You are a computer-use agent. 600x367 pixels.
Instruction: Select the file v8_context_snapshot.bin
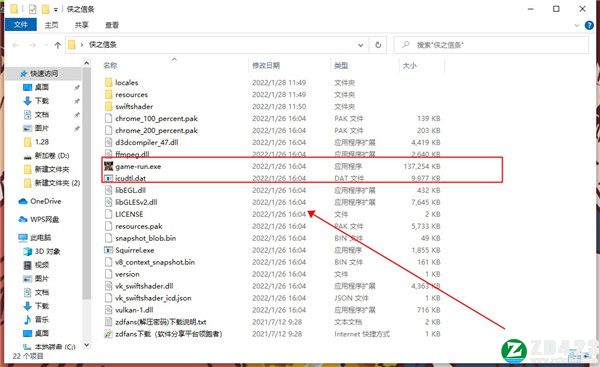pos(155,262)
